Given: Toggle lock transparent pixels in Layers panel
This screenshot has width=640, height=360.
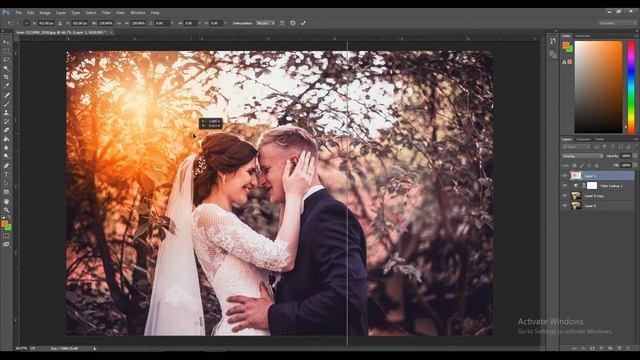Looking at the screenshot, I should 574,165.
